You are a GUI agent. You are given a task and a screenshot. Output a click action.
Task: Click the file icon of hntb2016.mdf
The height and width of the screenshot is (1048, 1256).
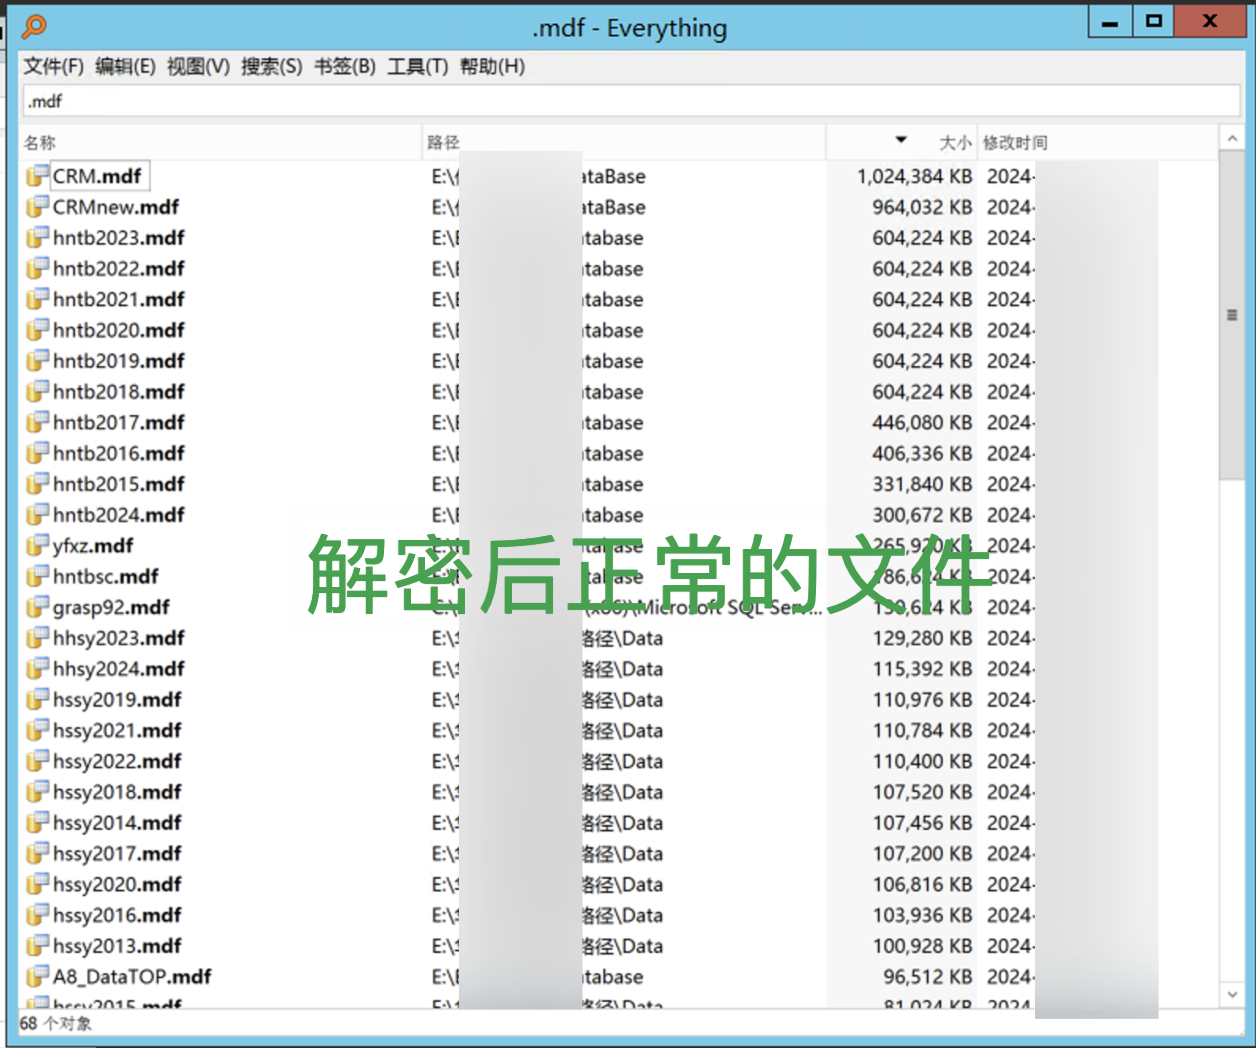click(37, 453)
